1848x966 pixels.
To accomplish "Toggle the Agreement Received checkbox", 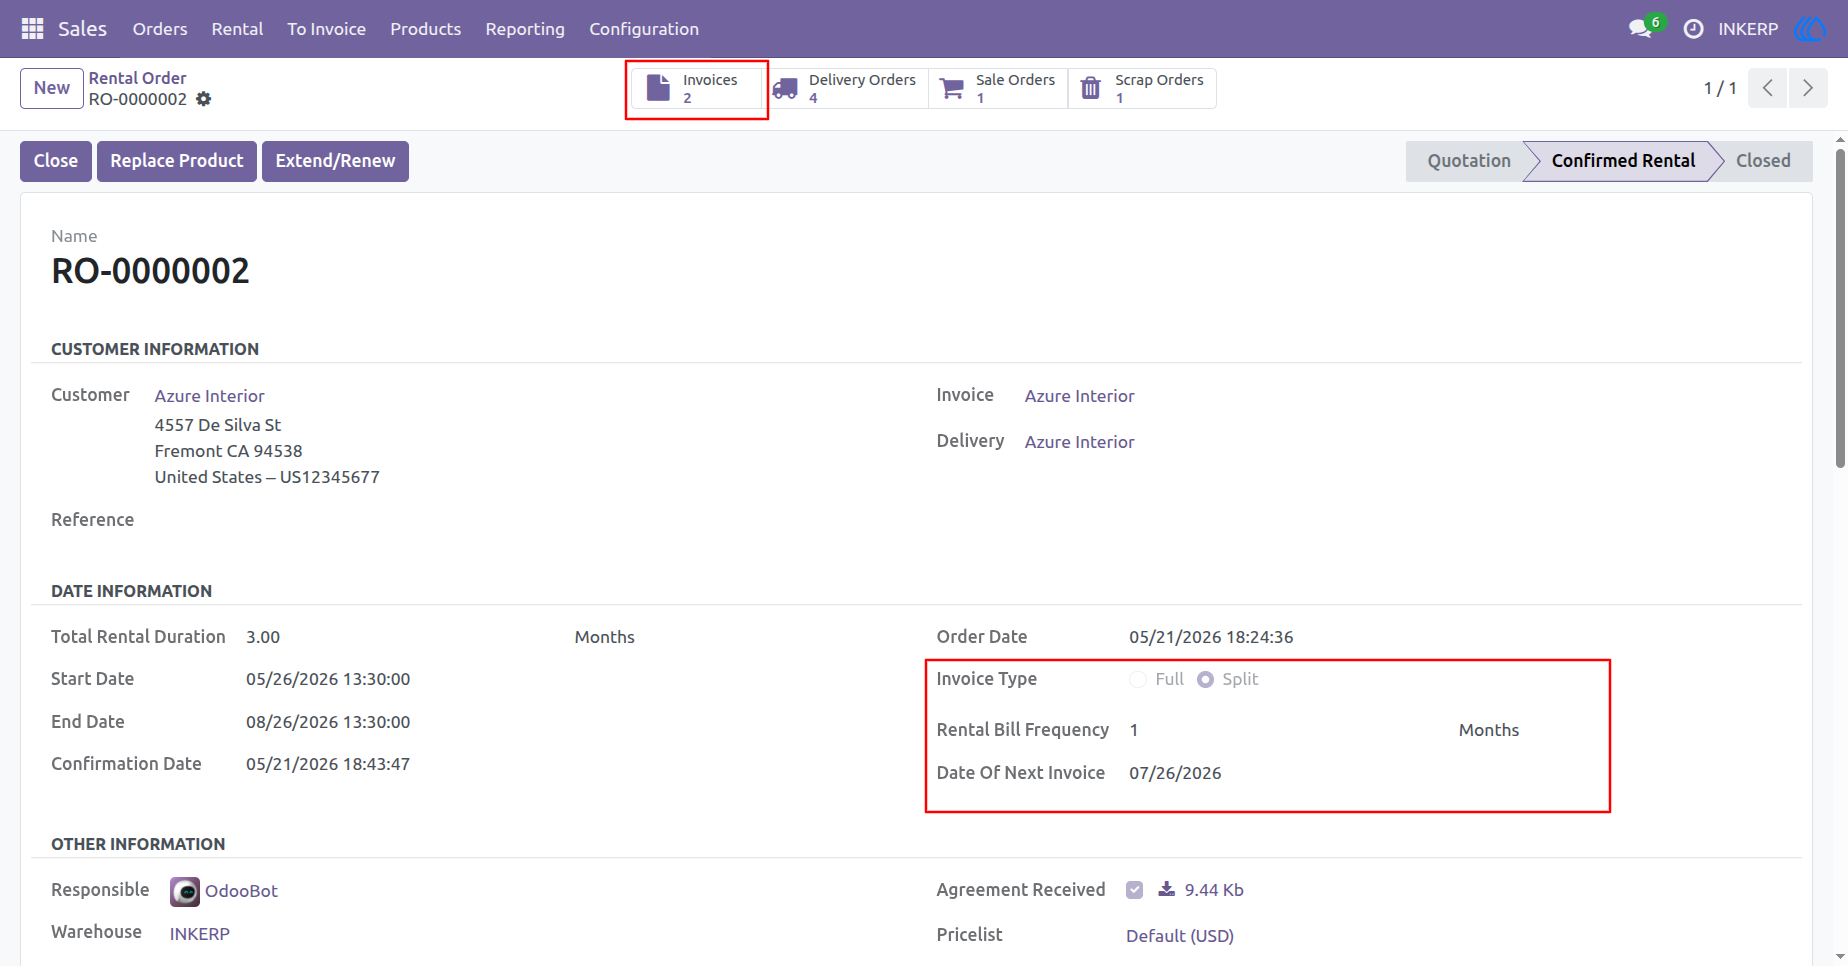I will 1134,890.
